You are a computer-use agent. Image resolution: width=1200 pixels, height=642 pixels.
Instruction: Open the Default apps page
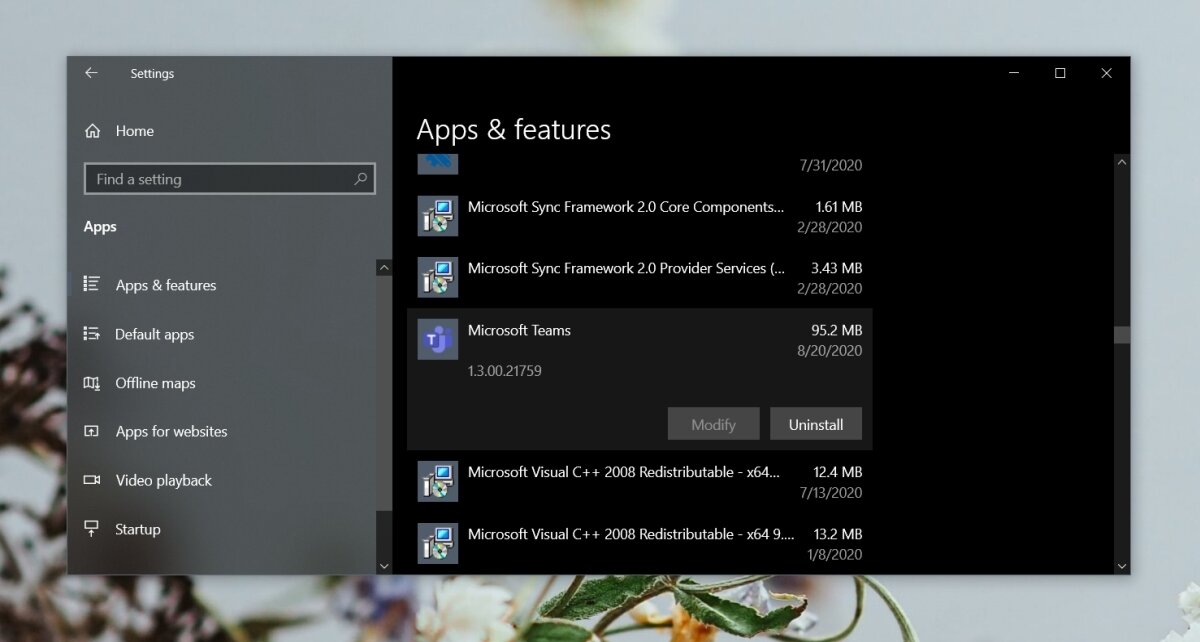coord(154,334)
